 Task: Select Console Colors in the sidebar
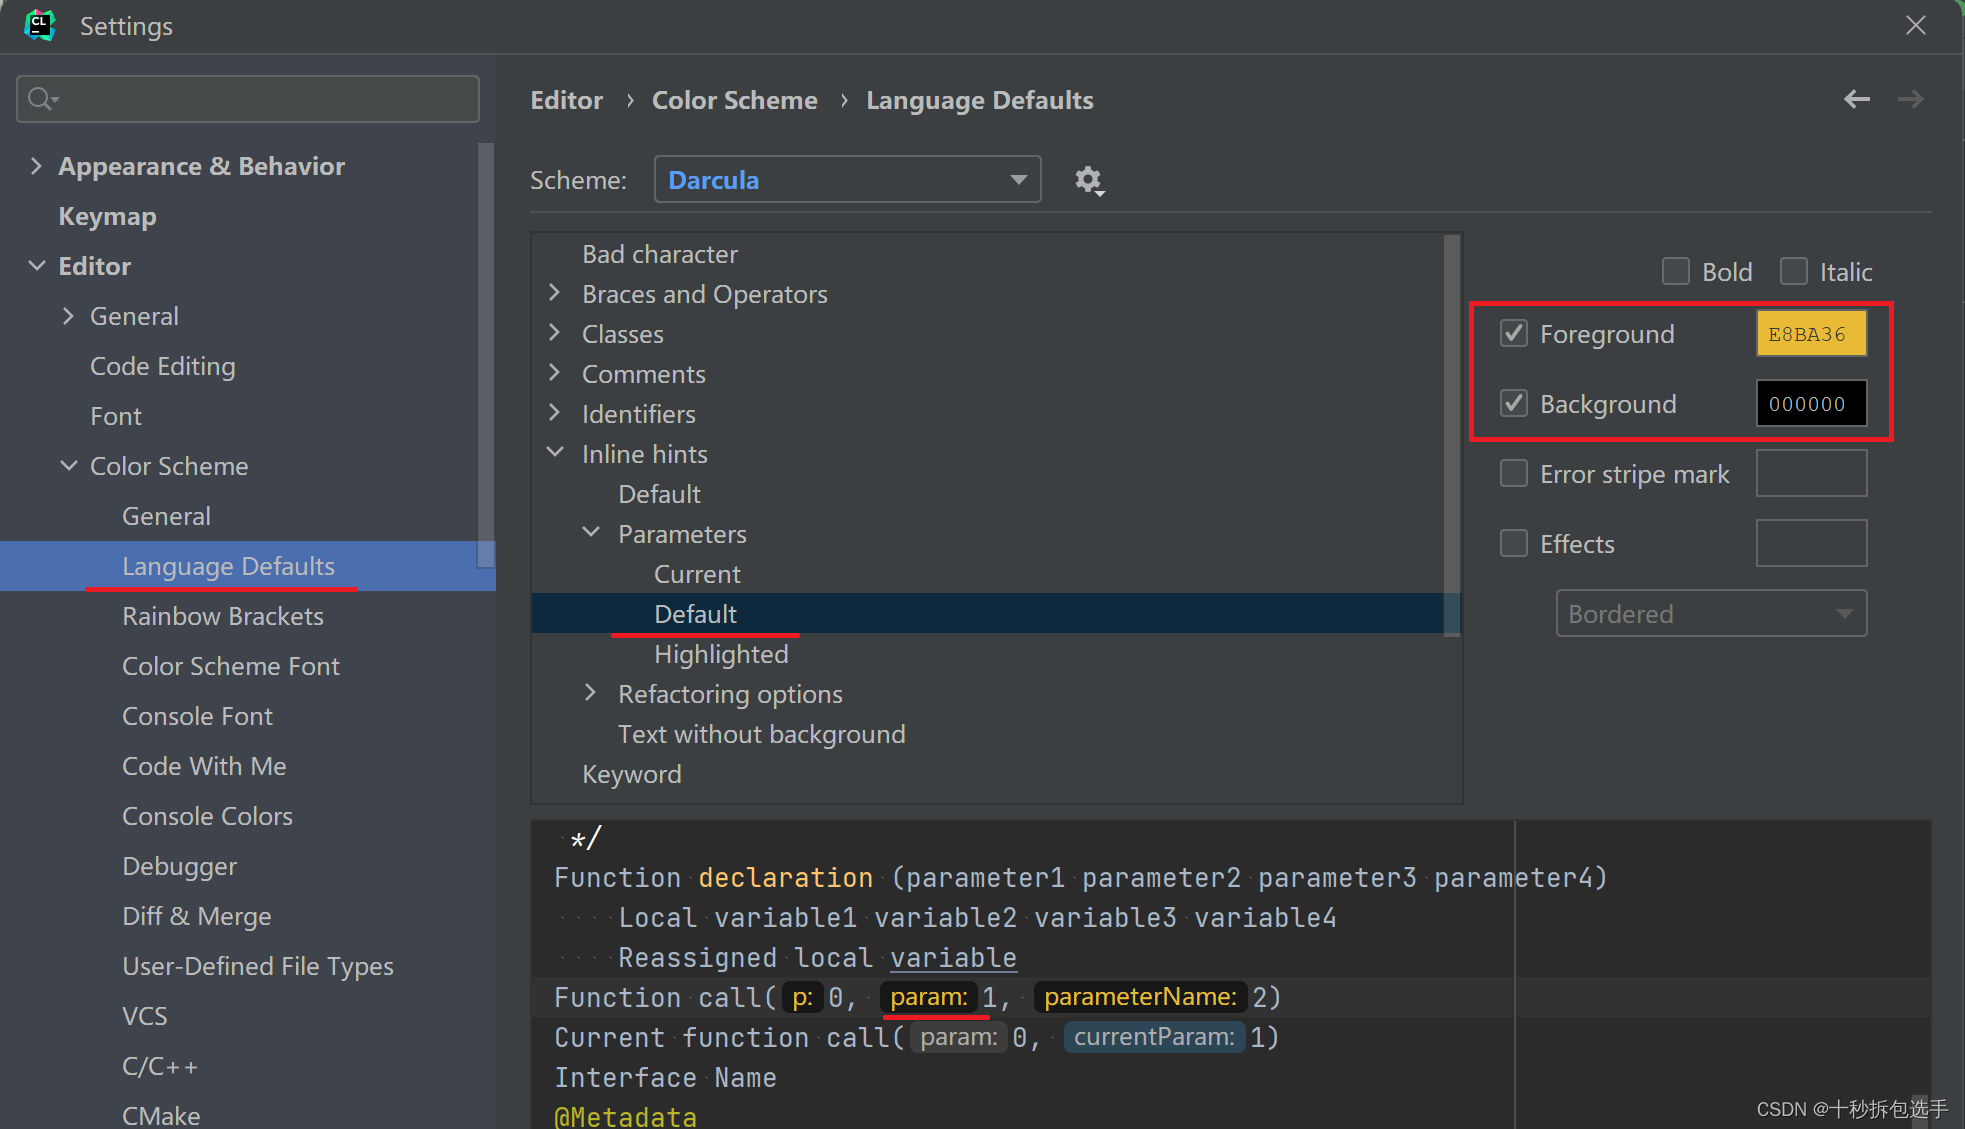[x=207, y=816]
